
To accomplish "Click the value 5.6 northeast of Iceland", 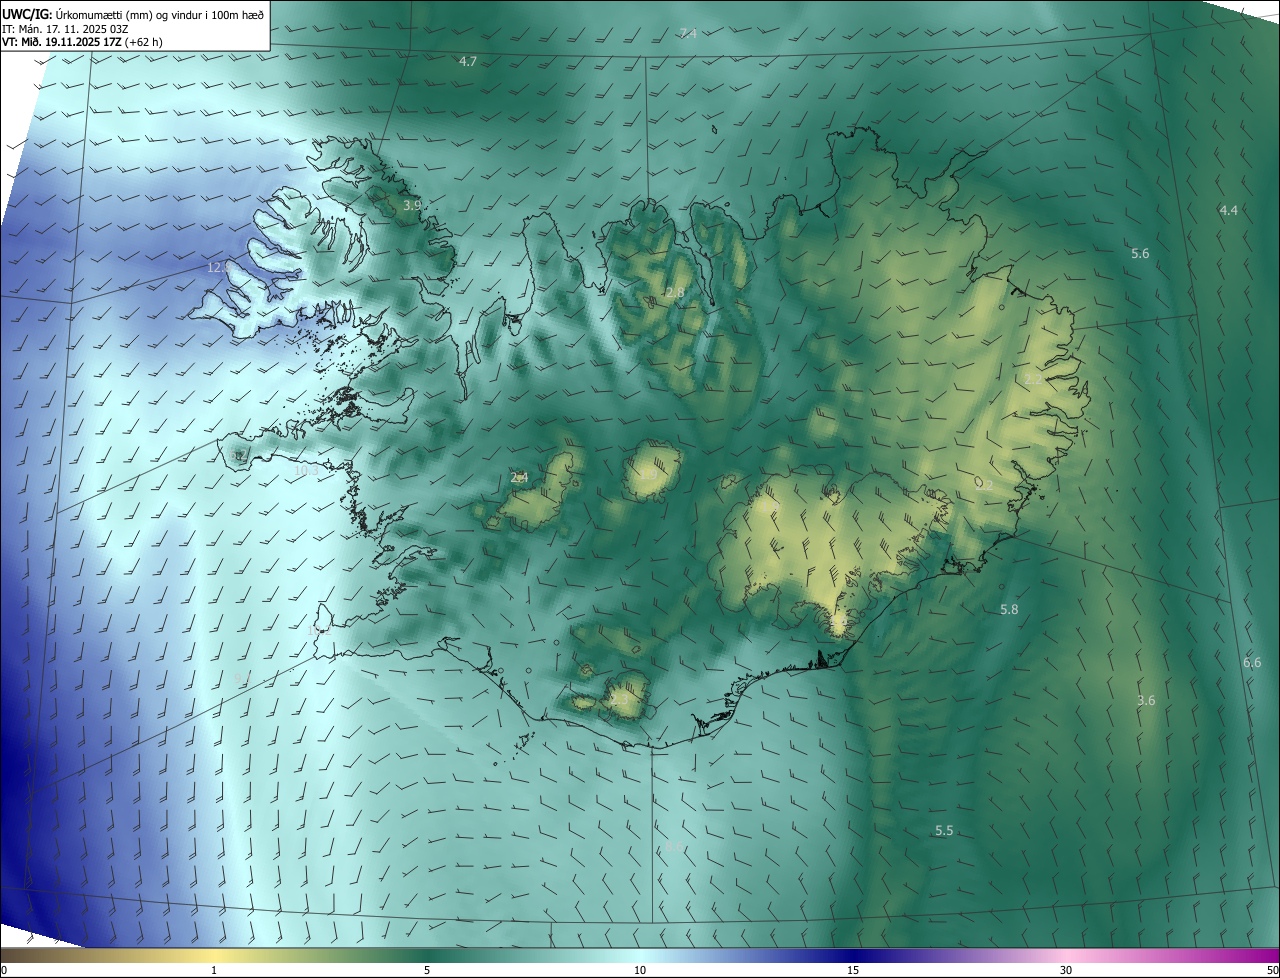I will 1140,254.
